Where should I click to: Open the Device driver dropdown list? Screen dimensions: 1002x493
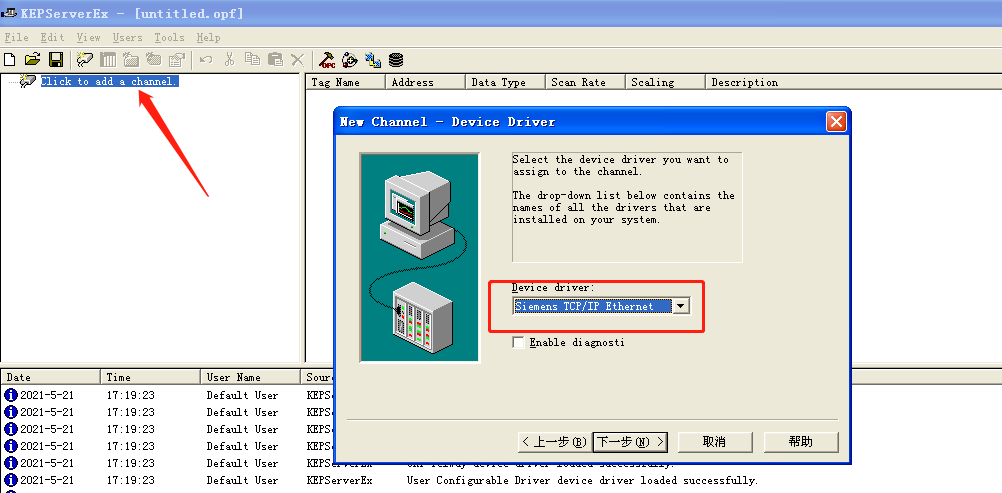pos(681,306)
